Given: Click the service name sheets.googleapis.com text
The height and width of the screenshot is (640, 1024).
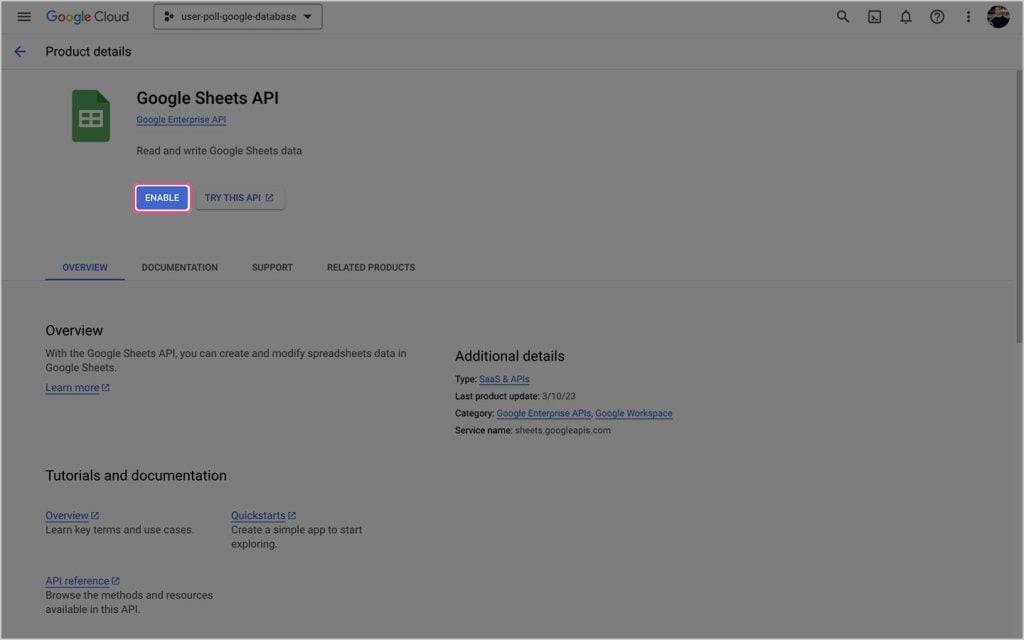Looking at the screenshot, I should pos(562,430).
